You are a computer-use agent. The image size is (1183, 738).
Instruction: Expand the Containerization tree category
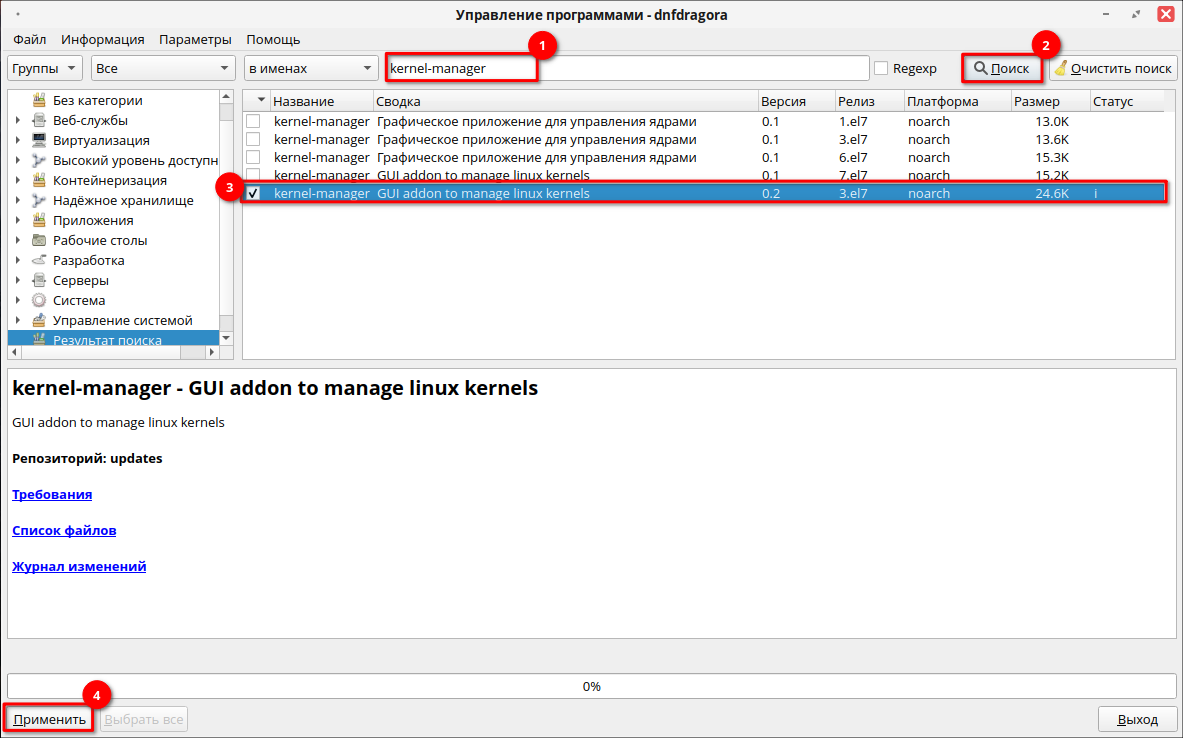coord(18,180)
